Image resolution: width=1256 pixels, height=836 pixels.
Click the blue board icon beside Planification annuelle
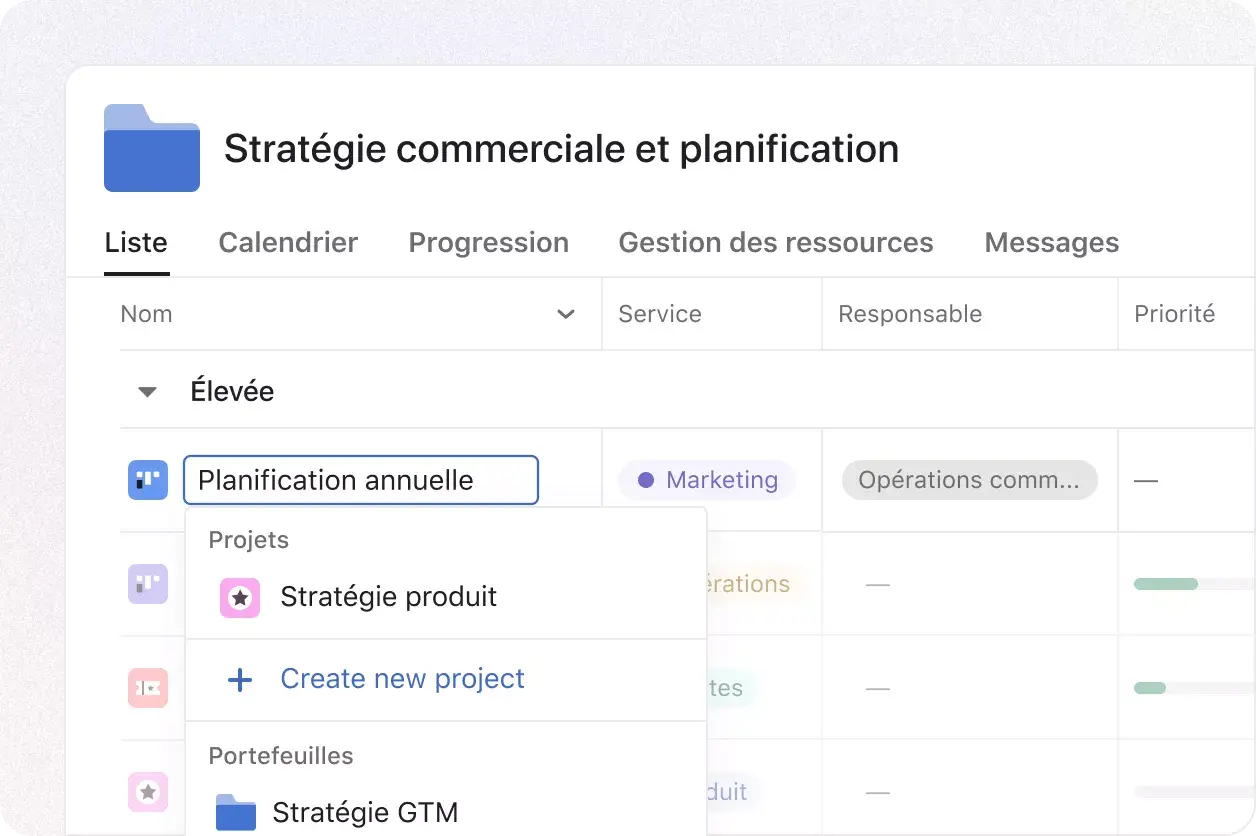coord(148,480)
